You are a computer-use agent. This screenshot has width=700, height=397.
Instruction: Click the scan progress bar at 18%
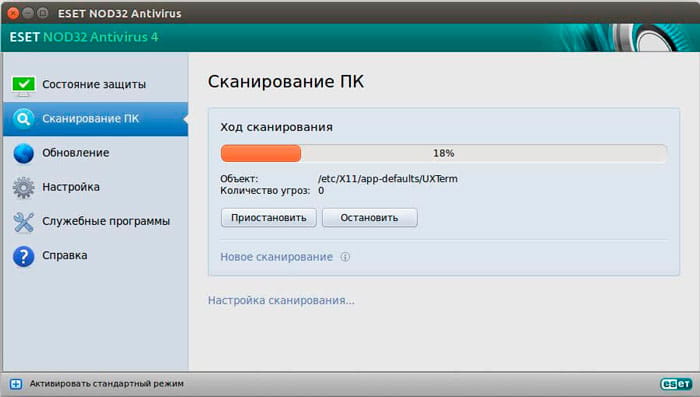pos(444,153)
